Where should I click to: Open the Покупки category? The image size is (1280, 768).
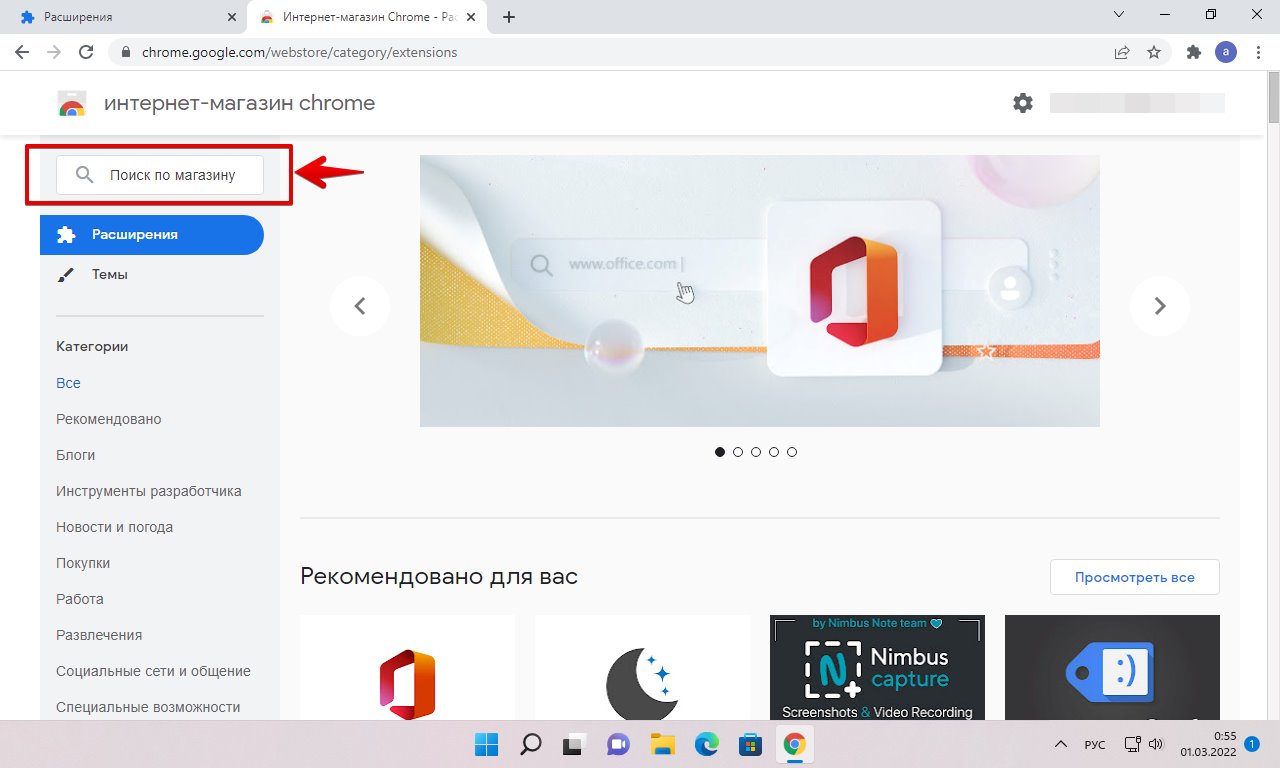(83, 563)
